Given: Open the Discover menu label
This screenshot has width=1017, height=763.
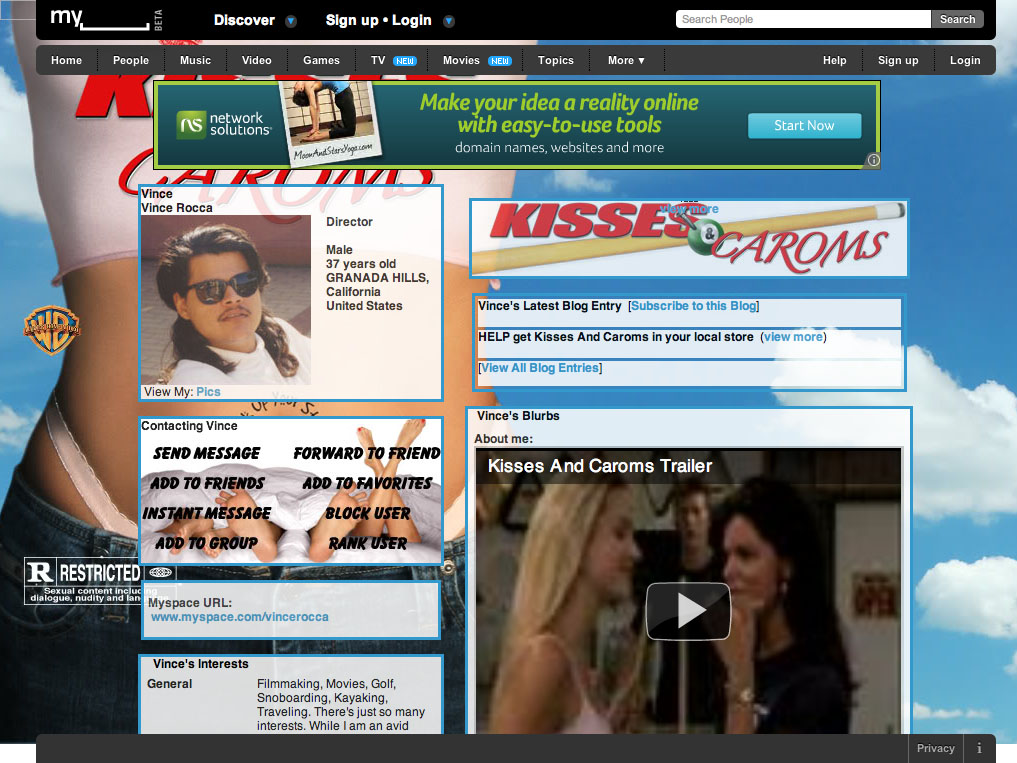Looking at the screenshot, I should point(245,20).
